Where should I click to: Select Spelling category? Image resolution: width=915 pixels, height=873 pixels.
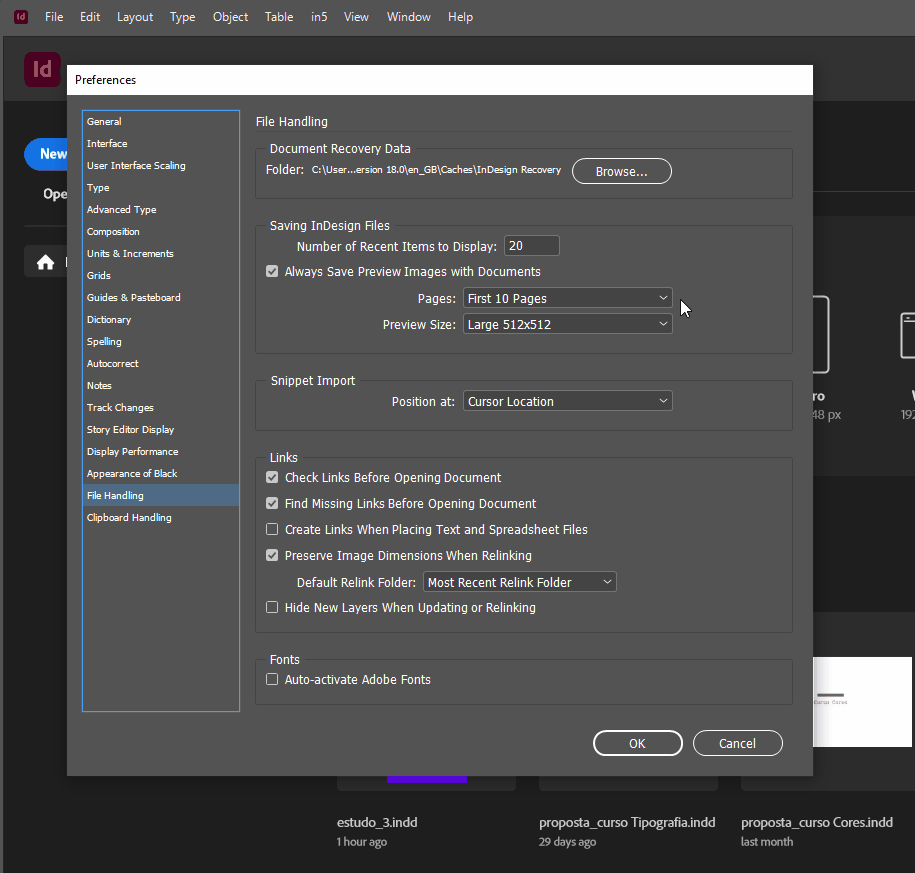click(160, 341)
